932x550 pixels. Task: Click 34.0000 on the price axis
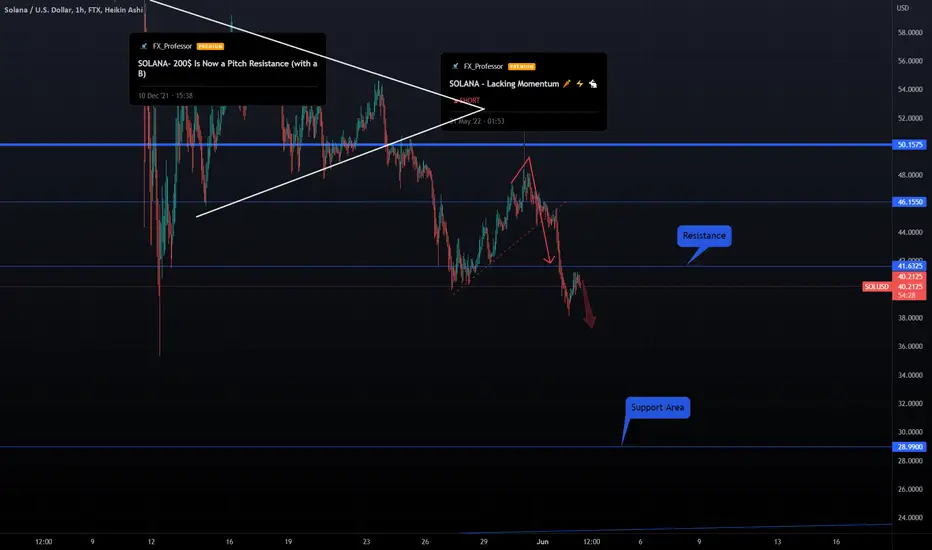[910, 375]
